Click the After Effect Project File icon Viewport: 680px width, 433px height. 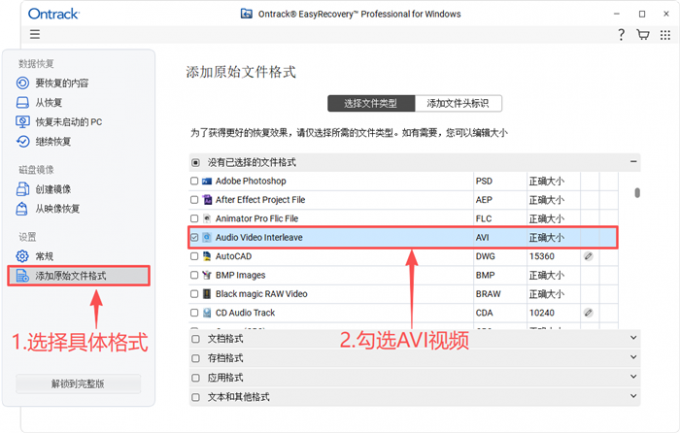click(207, 200)
